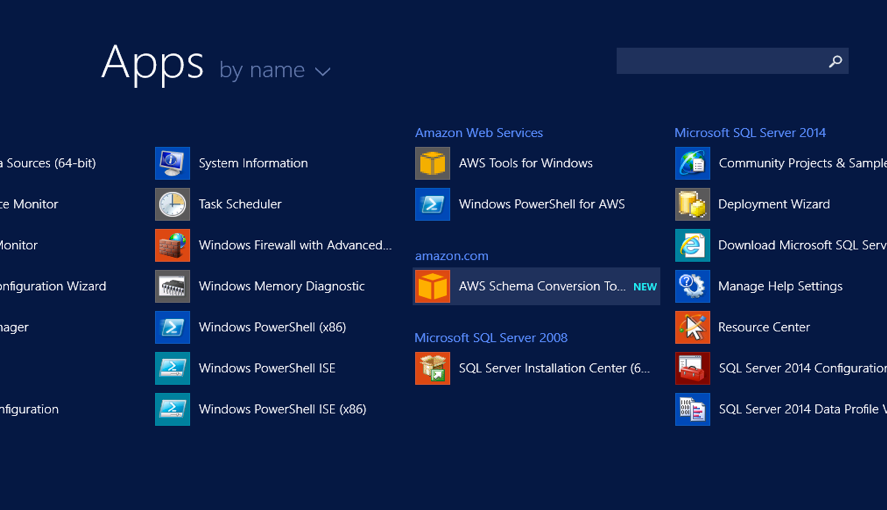Click the Windows Memory Diagnostic chip icon
Image resolution: width=887 pixels, height=510 pixels.
pyautogui.click(x=173, y=286)
